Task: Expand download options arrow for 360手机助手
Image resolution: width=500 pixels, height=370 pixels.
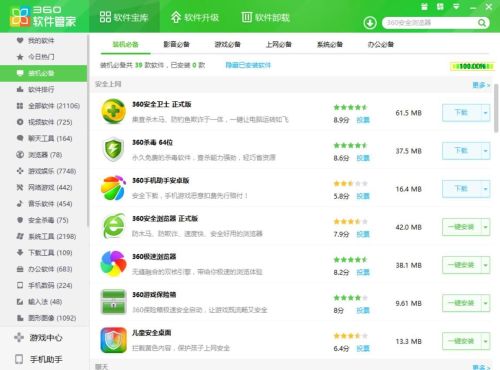Action: coord(486,189)
